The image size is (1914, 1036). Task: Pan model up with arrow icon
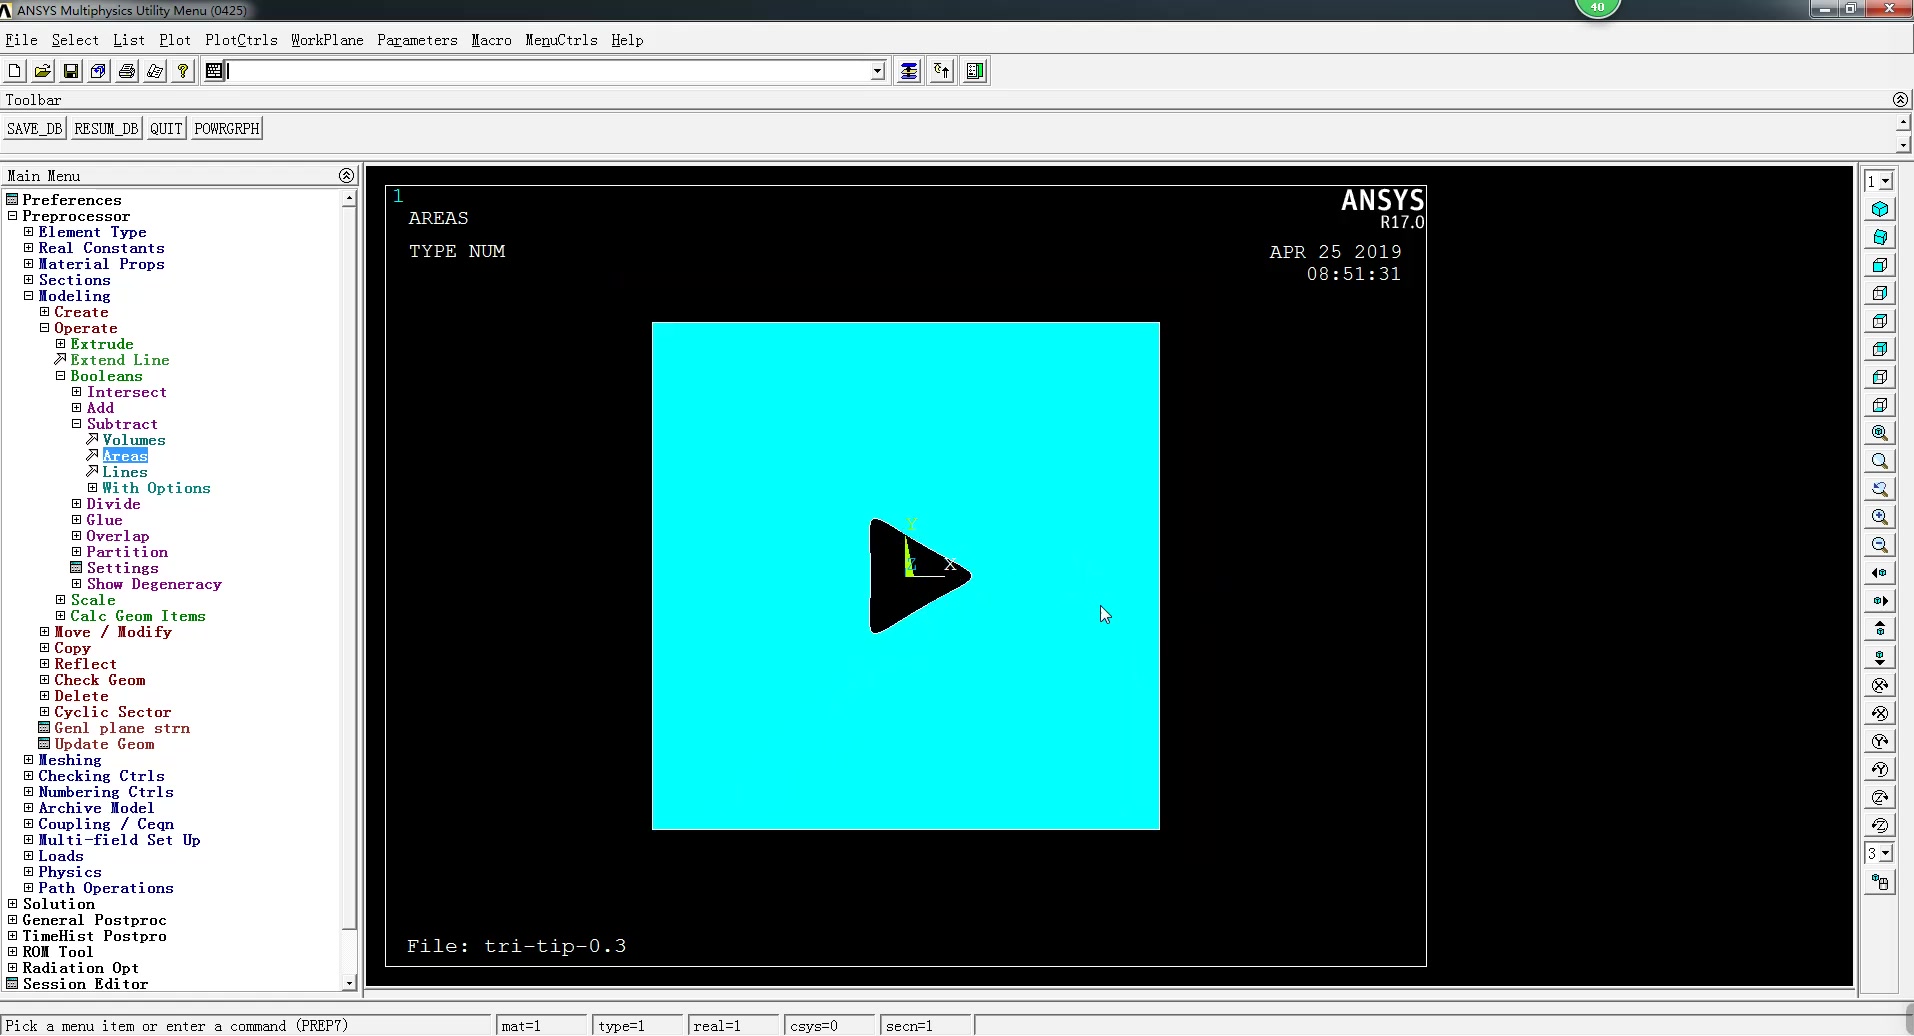[1880, 630]
